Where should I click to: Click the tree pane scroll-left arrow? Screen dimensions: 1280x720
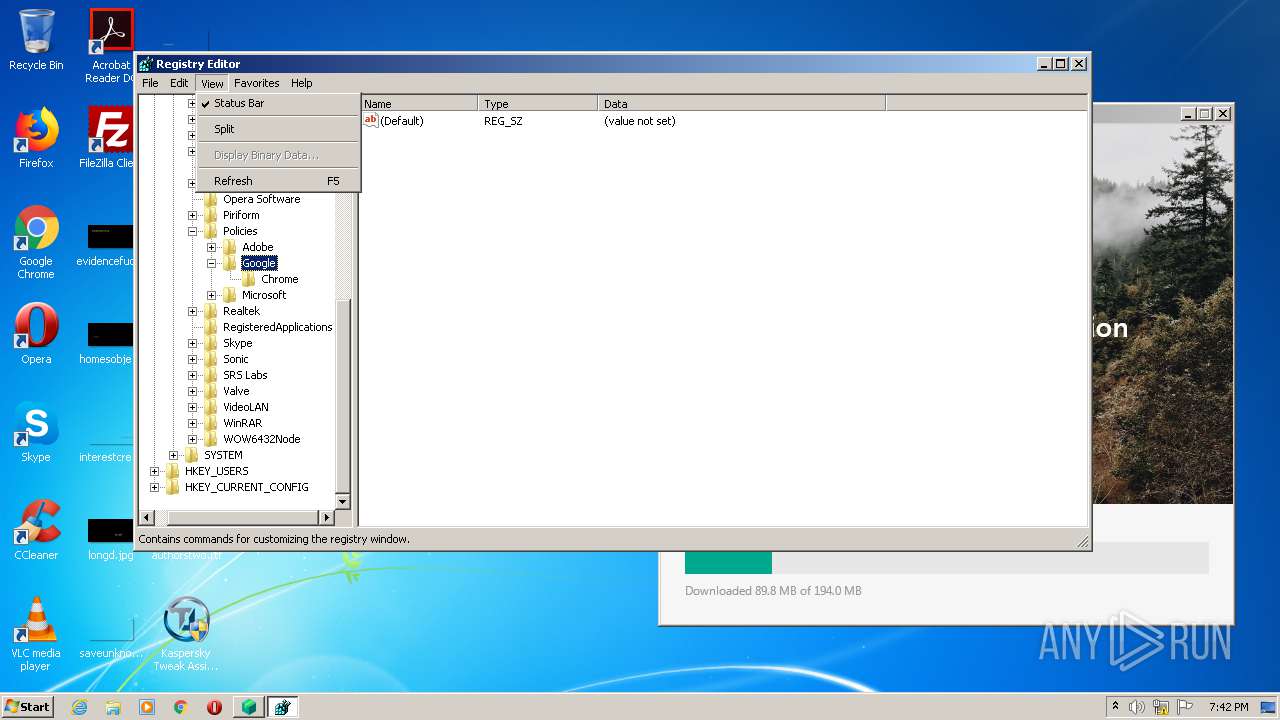[146, 517]
